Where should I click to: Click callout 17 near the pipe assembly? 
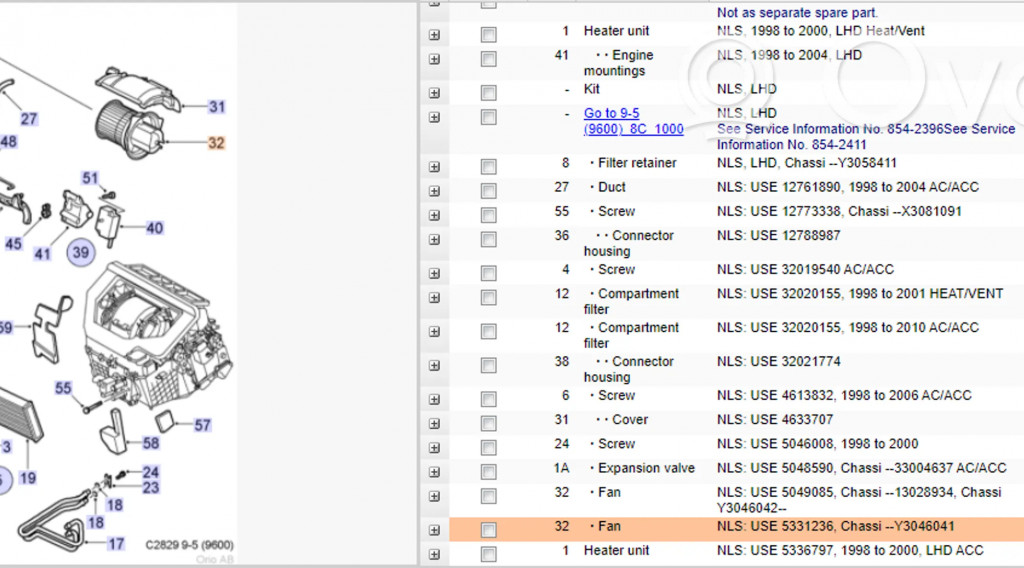click(116, 544)
